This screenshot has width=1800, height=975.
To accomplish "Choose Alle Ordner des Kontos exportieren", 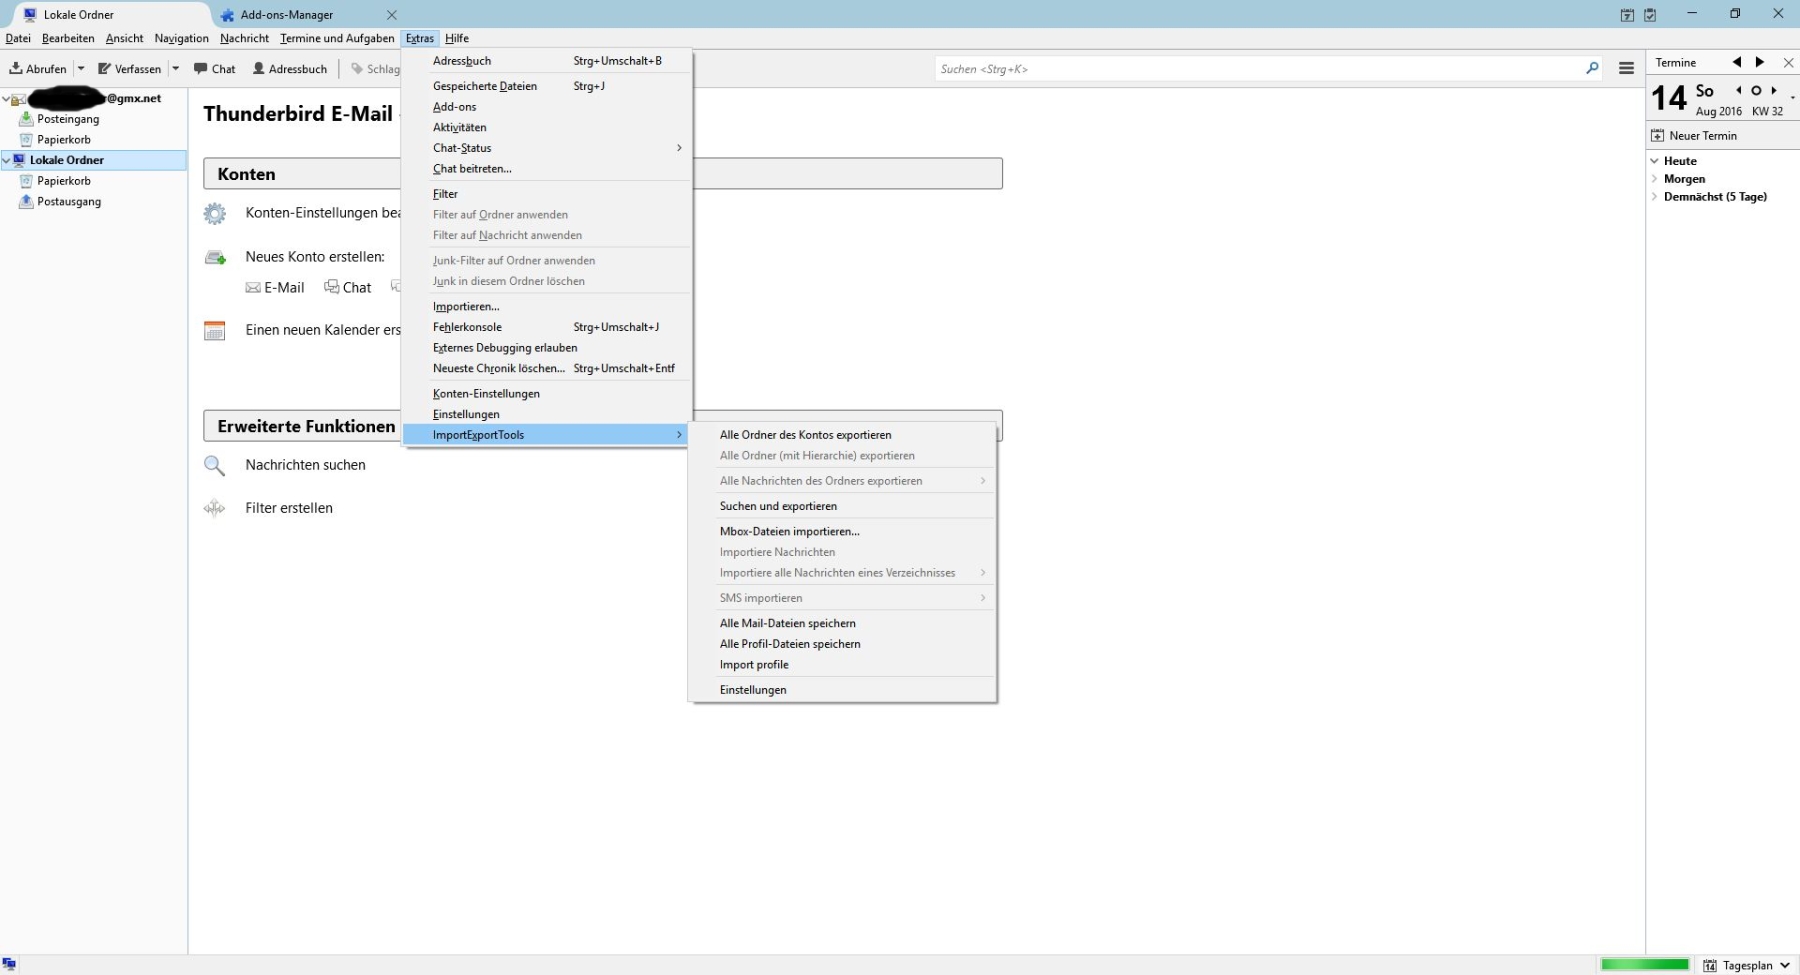I will tap(842, 435).
